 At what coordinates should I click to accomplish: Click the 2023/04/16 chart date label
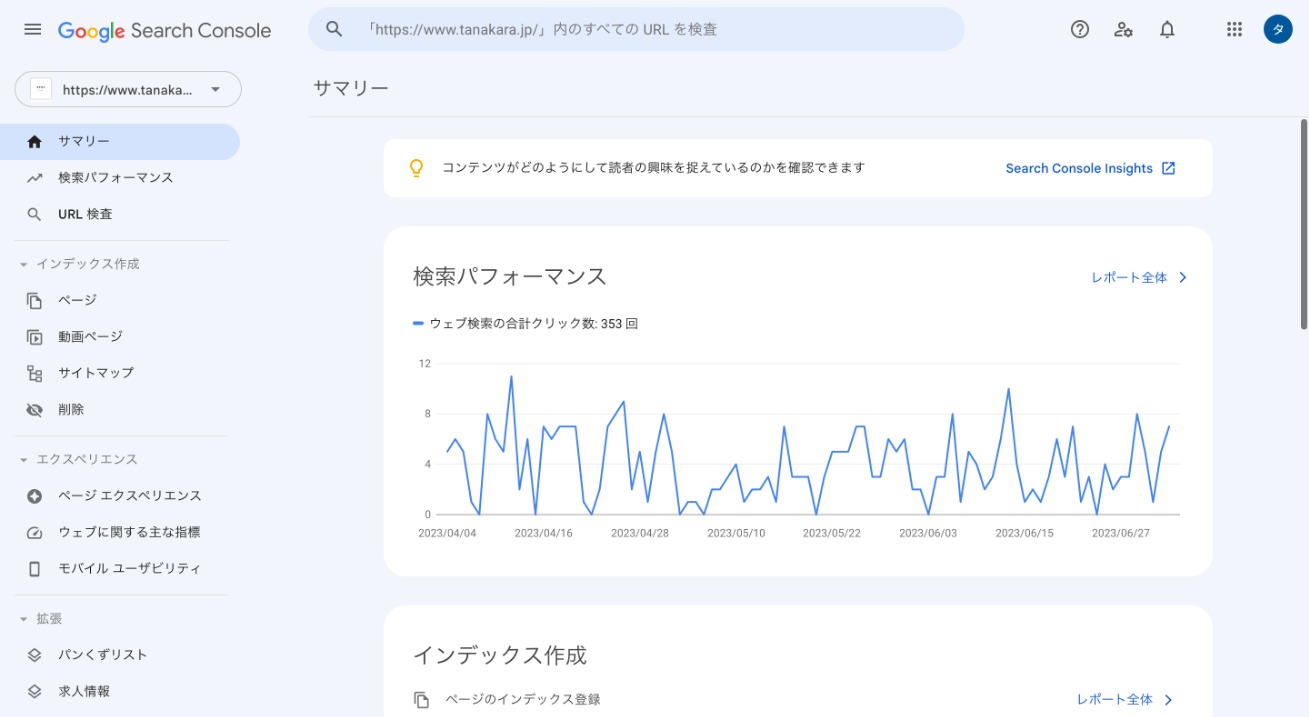[543, 533]
